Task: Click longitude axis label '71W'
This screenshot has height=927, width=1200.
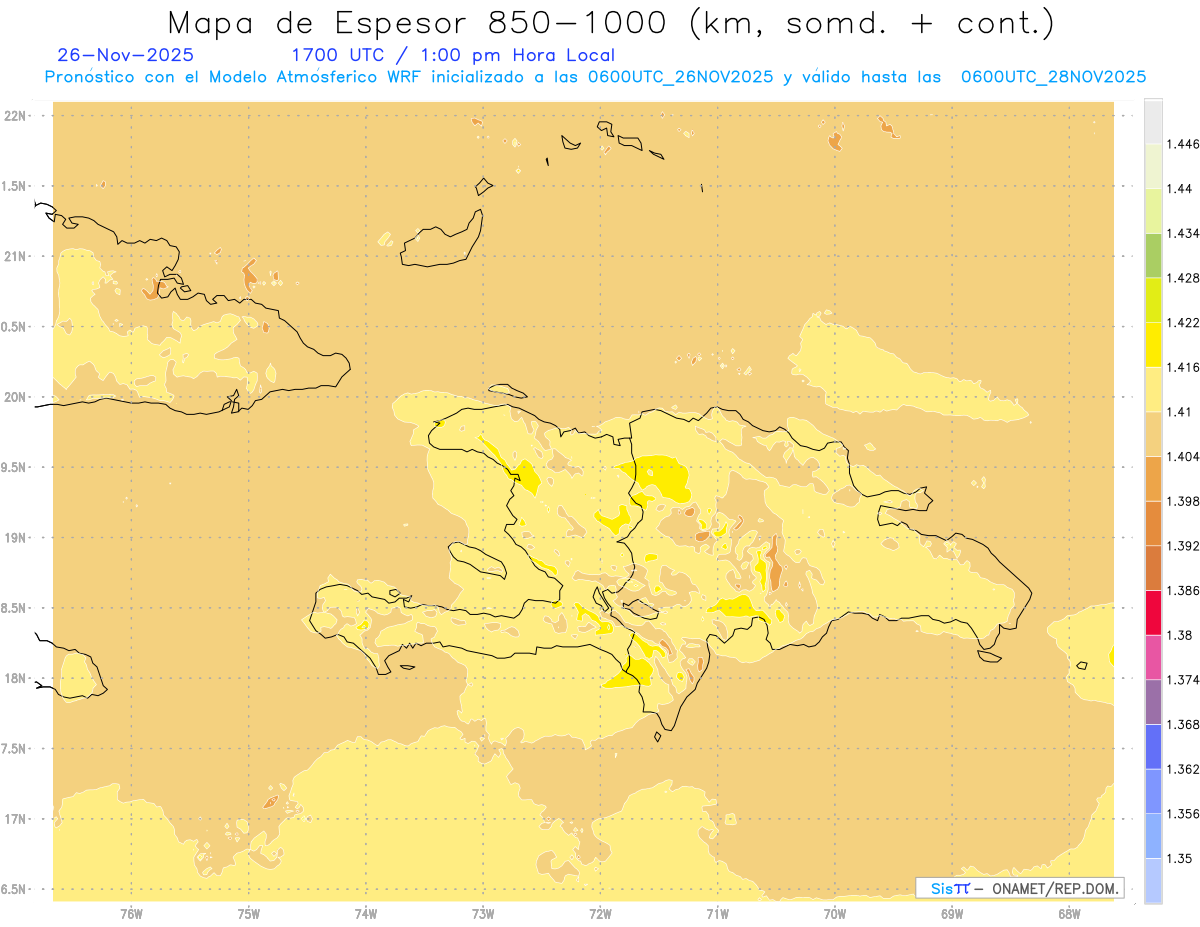Action: point(717,914)
